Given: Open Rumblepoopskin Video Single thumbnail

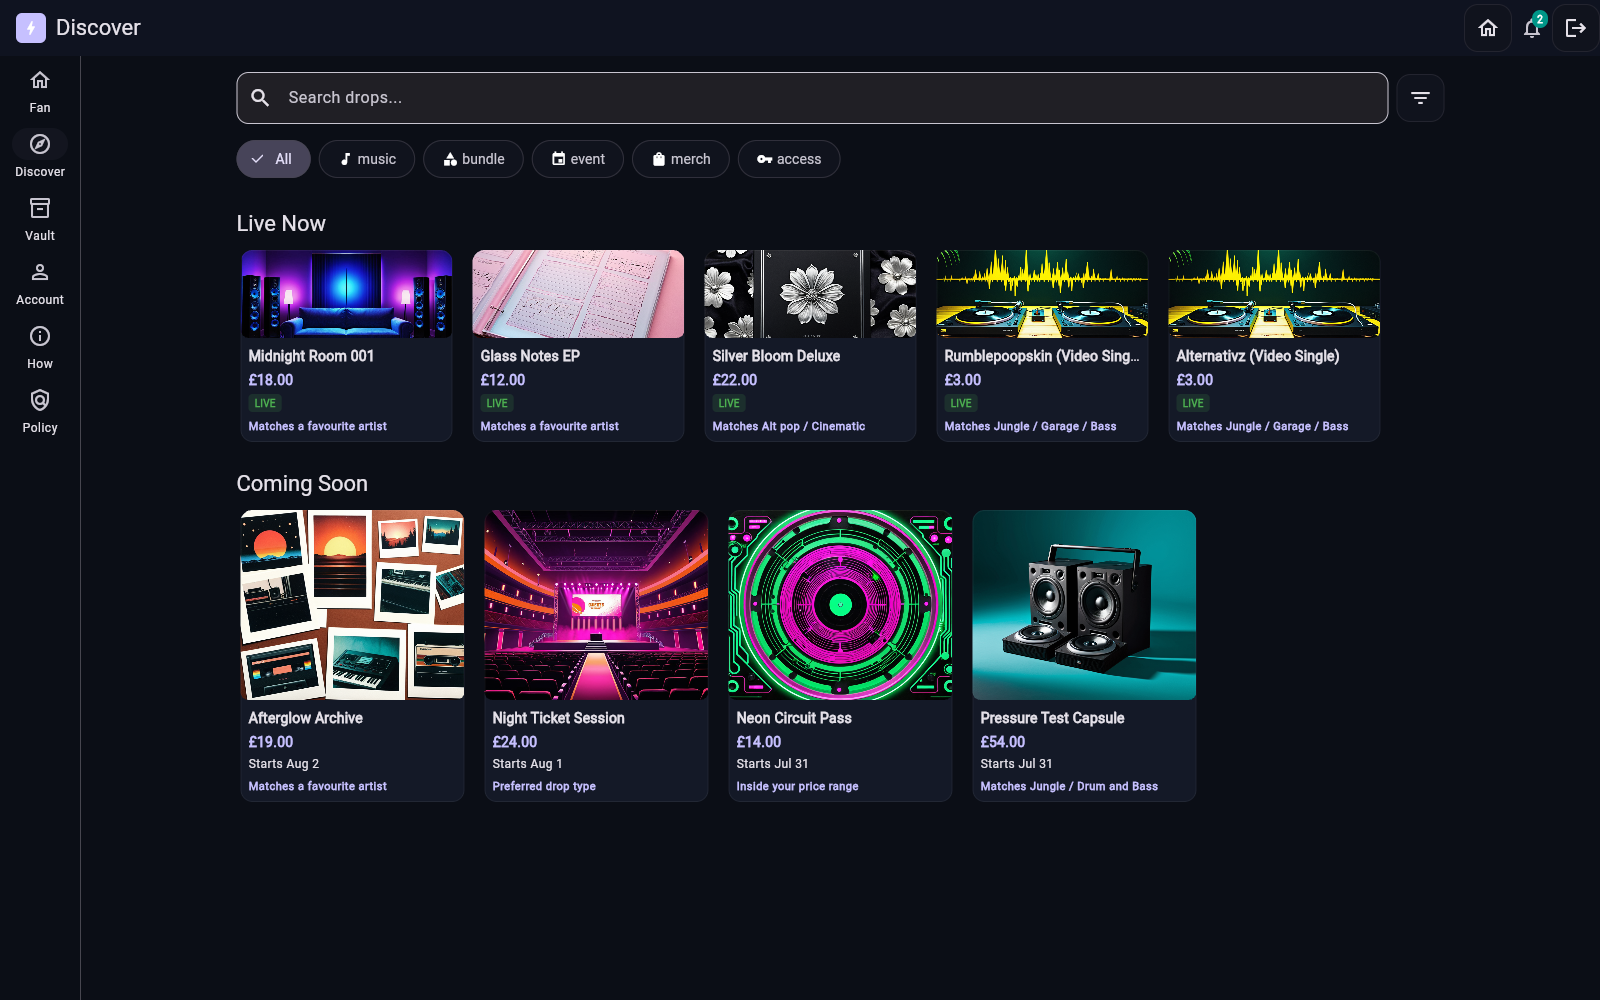Looking at the screenshot, I should [1042, 294].
